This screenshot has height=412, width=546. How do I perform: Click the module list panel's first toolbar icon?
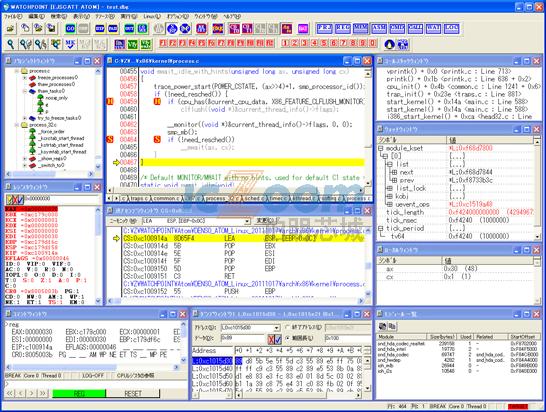383,326
